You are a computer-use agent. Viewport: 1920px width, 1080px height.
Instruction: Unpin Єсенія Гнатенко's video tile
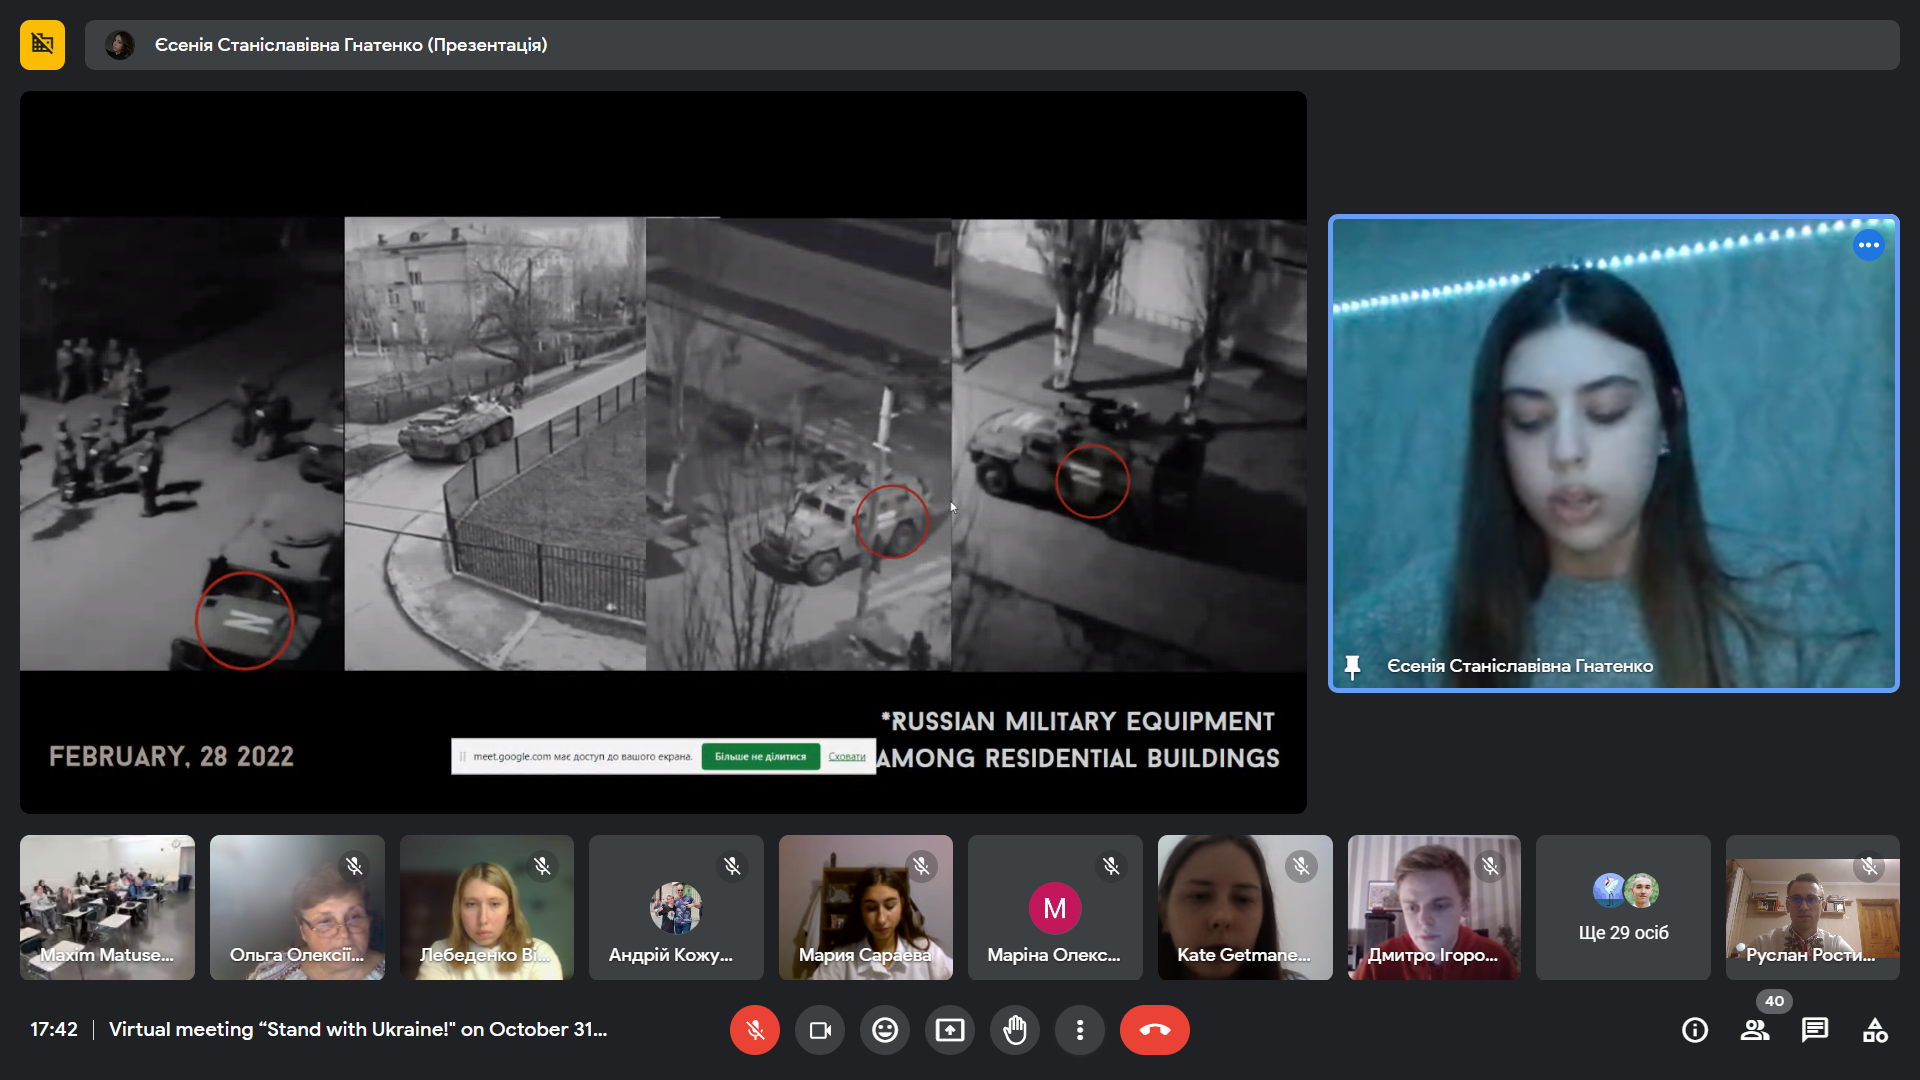[x=1352, y=666]
